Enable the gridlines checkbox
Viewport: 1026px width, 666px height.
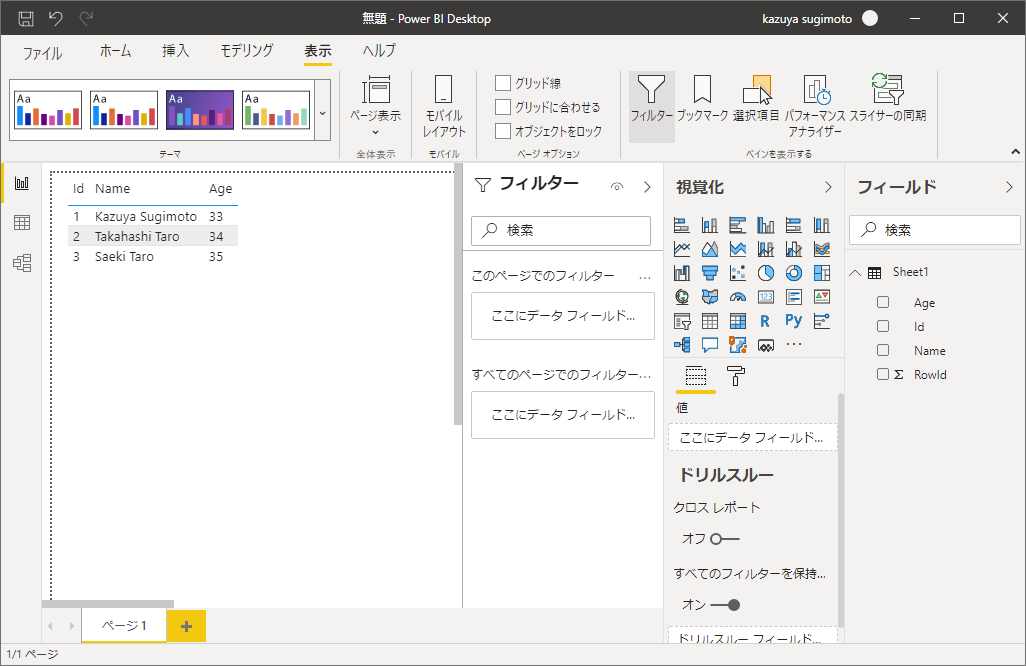pyautogui.click(x=503, y=83)
